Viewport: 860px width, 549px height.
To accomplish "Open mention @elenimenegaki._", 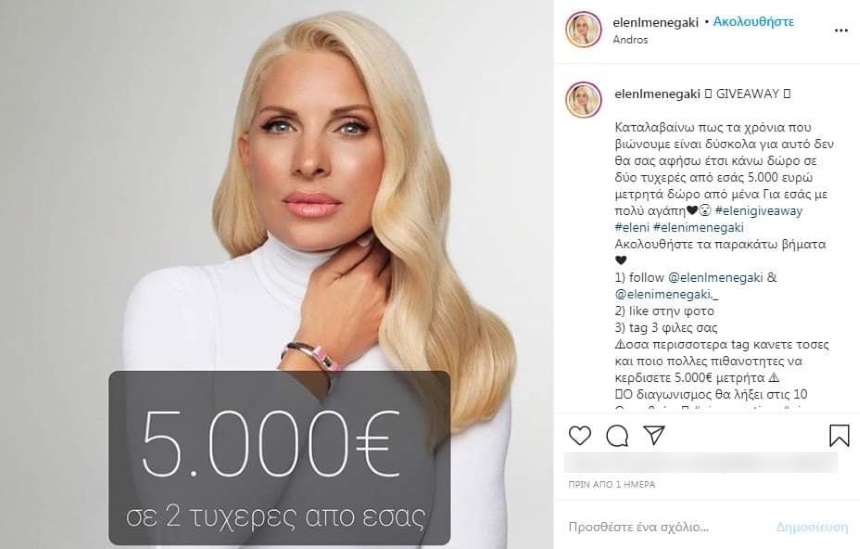I will coord(666,295).
